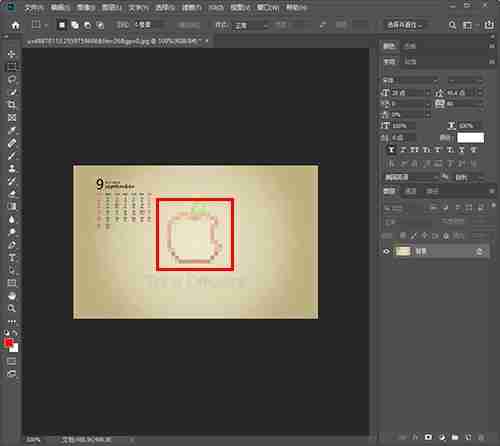The height and width of the screenshot is (446, 500).
Task: Select the Crop tool
Action: click(12, 105)
